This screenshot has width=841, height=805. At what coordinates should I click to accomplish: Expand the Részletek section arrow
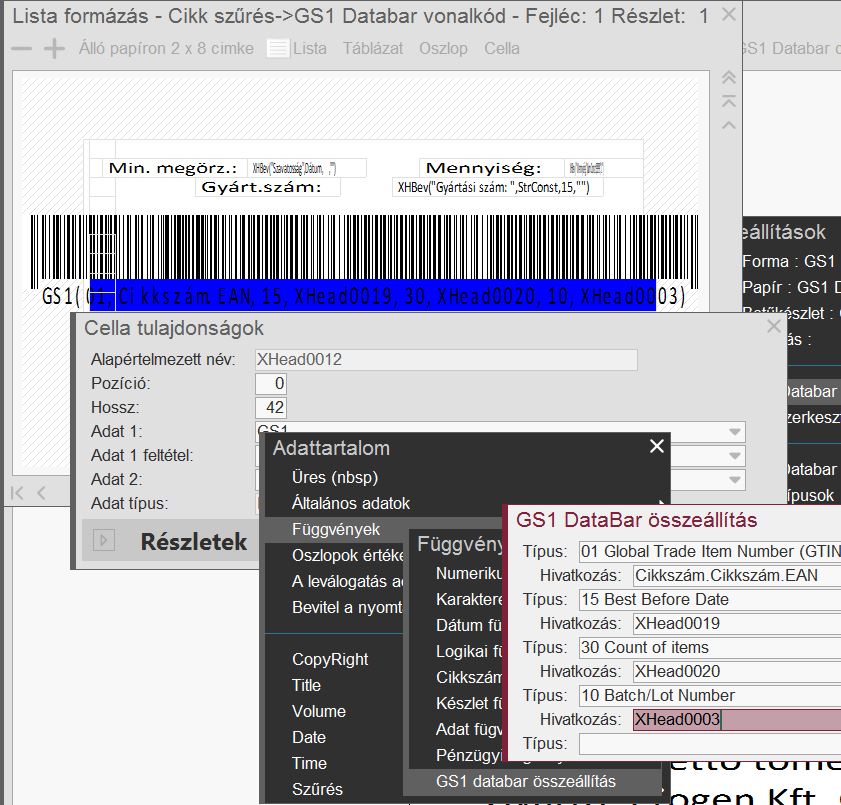click(x=104, y=540)
